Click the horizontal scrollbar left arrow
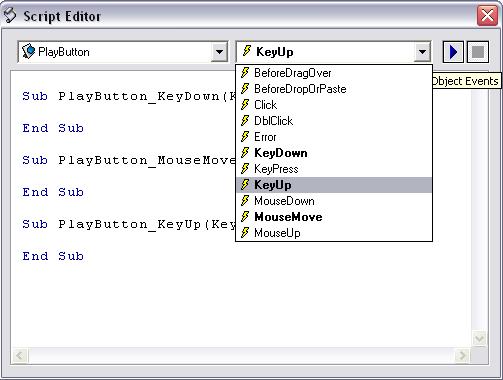Viewport: 503px width, 380px height. pos(20,356)
